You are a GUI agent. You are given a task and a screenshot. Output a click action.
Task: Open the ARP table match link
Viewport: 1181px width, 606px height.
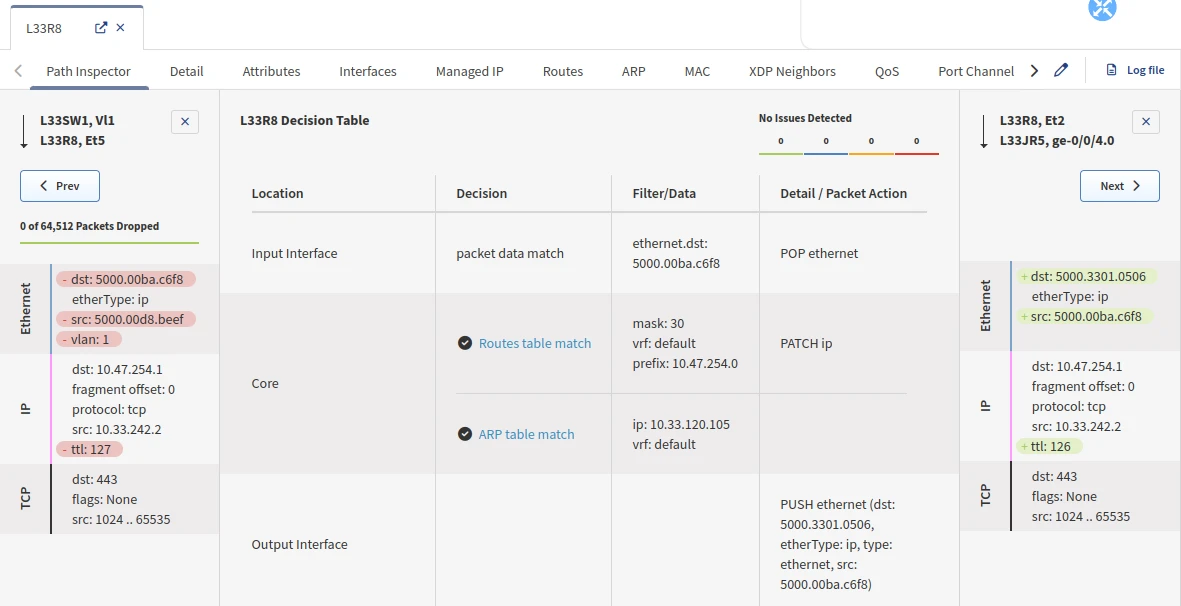[526, 434]
